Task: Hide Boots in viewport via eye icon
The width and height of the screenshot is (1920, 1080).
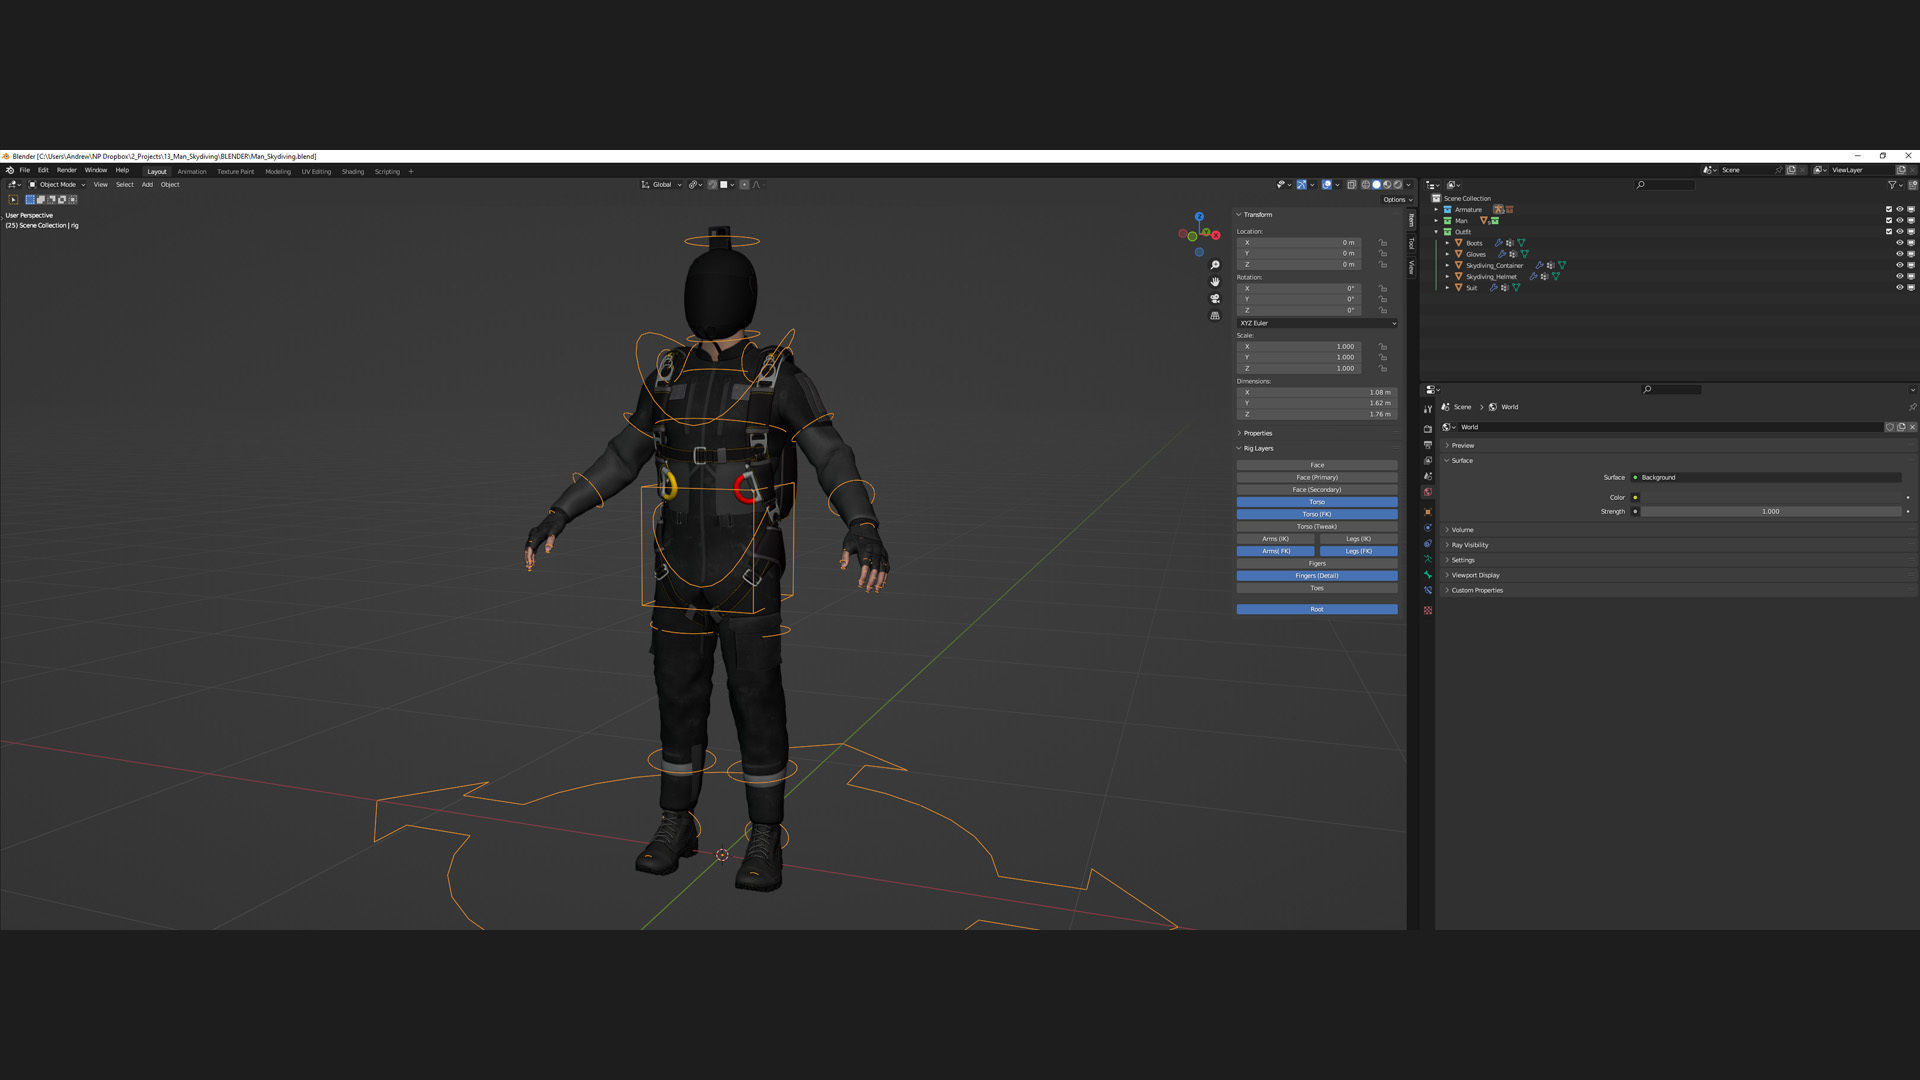Action: pyautogui.click(x=1900, y=243)
